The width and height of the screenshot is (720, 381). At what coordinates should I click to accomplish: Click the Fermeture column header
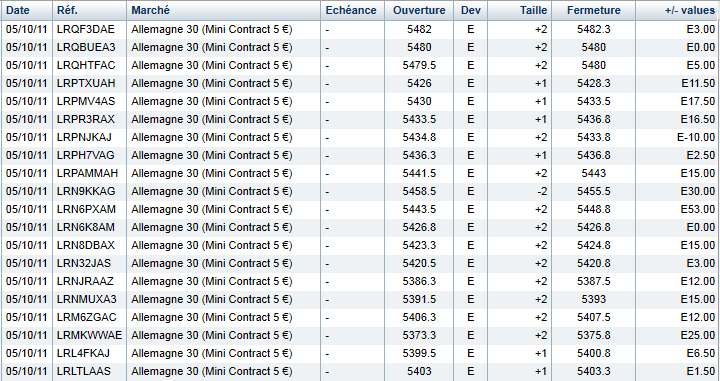tap(594, 11)
